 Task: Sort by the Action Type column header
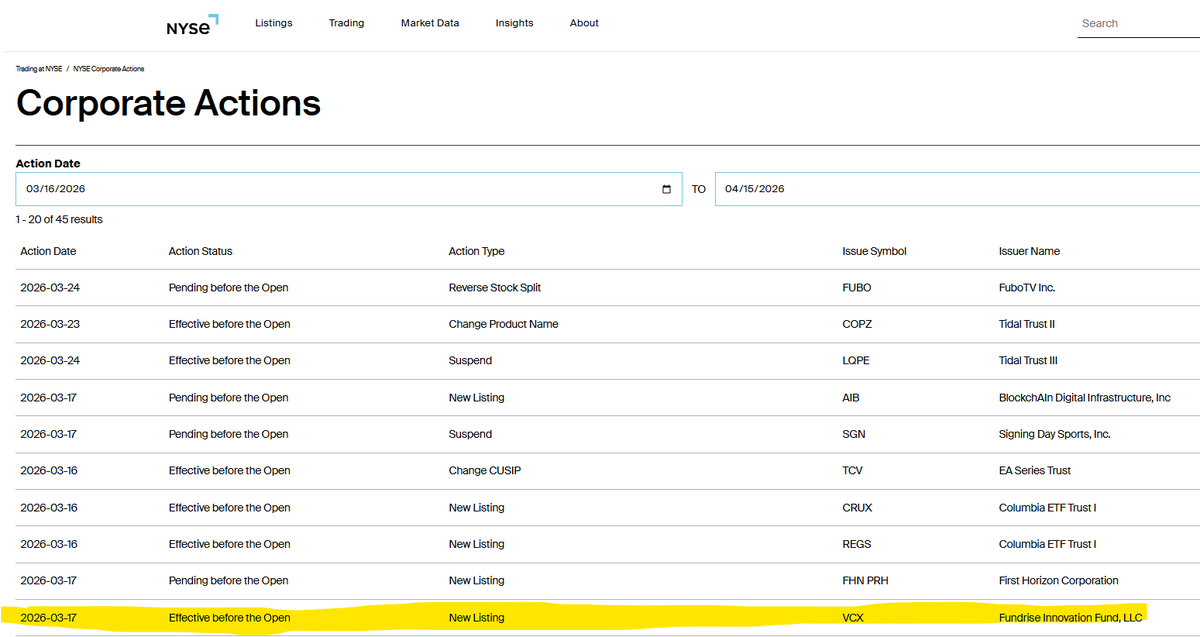coord(476,251)
